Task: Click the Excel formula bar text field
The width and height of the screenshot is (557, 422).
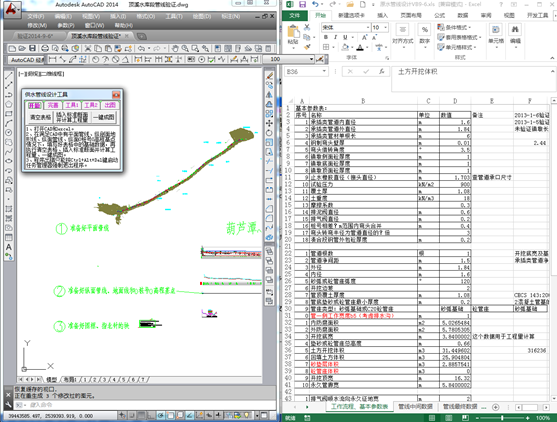Action: [471, 79]
